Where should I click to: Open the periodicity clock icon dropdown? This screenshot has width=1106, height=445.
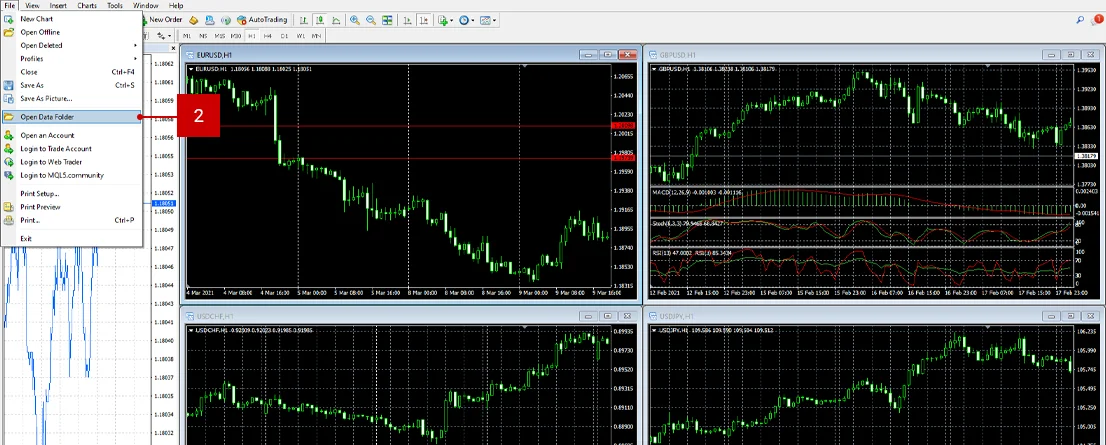tap(467, 20)
